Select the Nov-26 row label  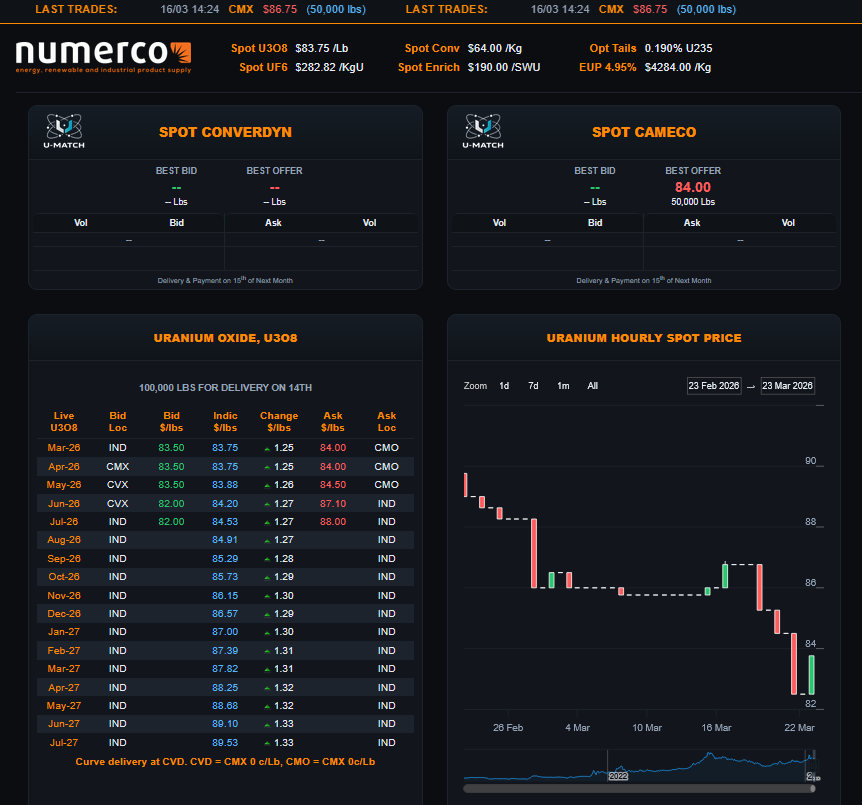coord(64,596)
